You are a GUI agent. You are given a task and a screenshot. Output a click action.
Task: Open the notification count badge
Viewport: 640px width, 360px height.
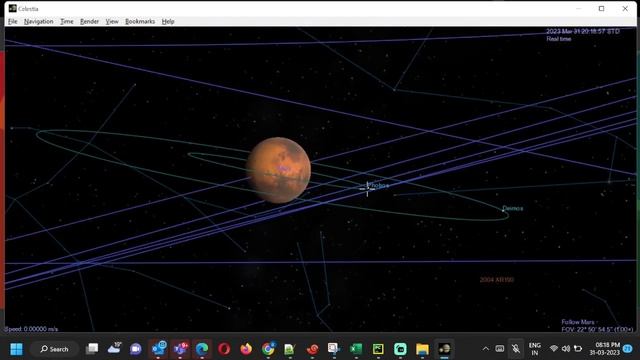(x=628, y=349)
